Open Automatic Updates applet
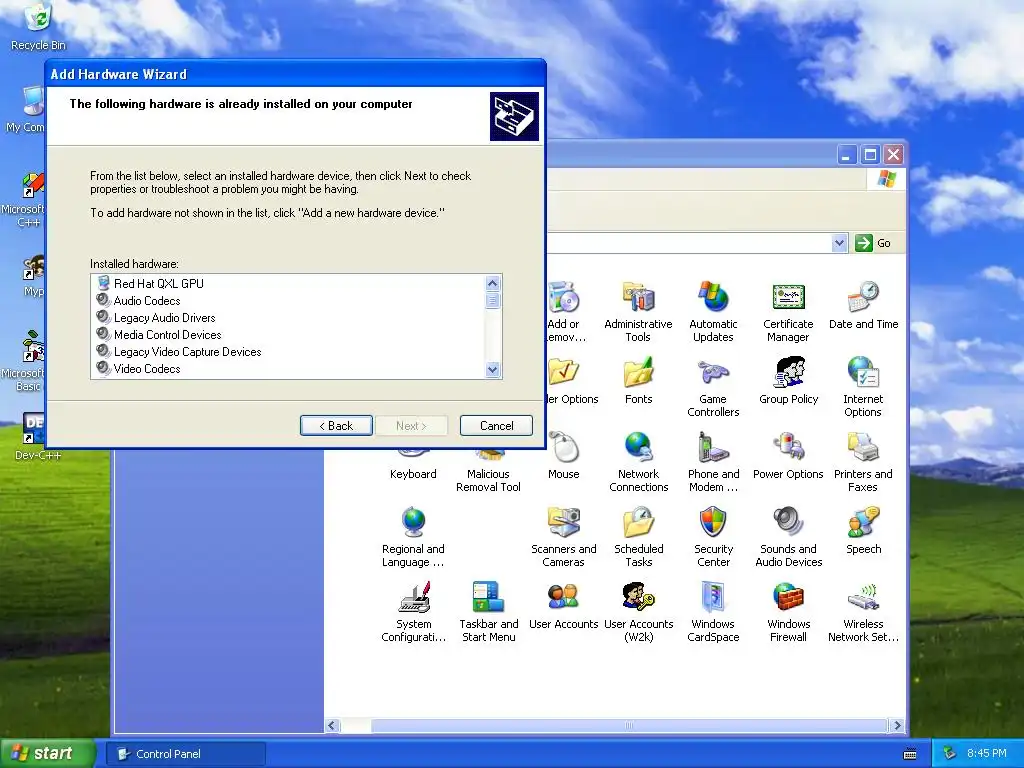 point(713,312)
